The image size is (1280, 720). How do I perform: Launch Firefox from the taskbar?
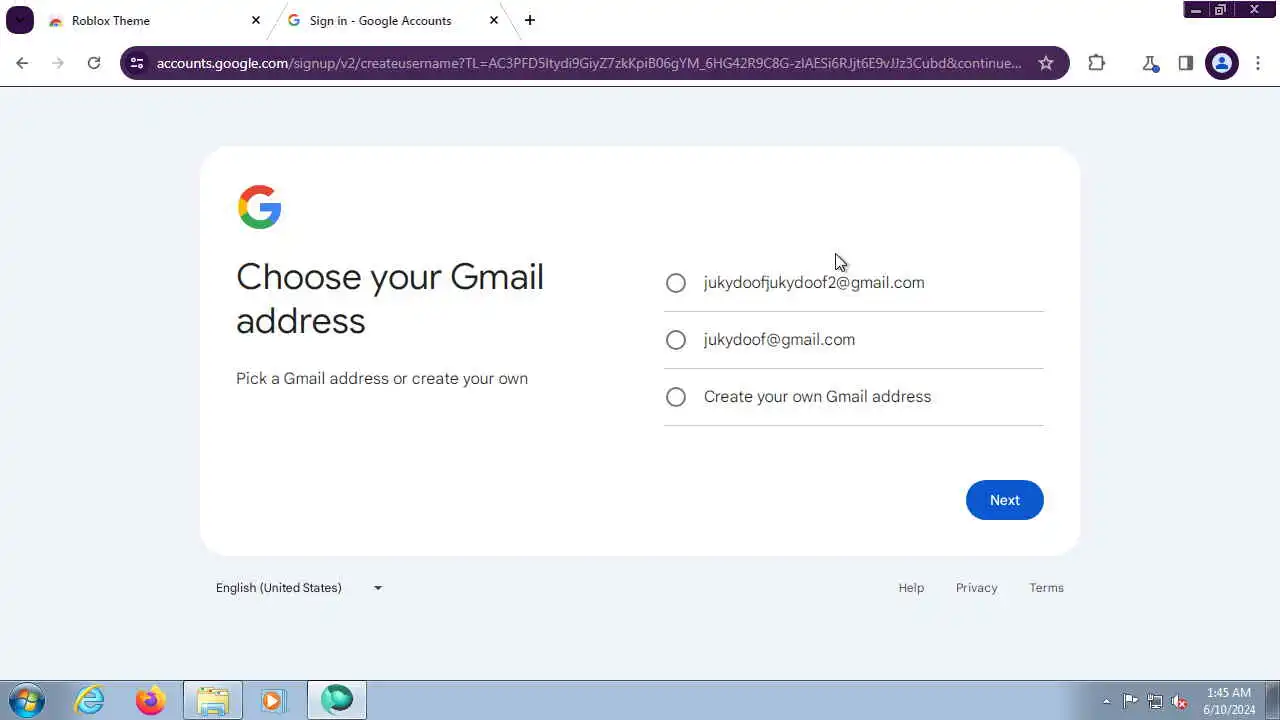151,700
